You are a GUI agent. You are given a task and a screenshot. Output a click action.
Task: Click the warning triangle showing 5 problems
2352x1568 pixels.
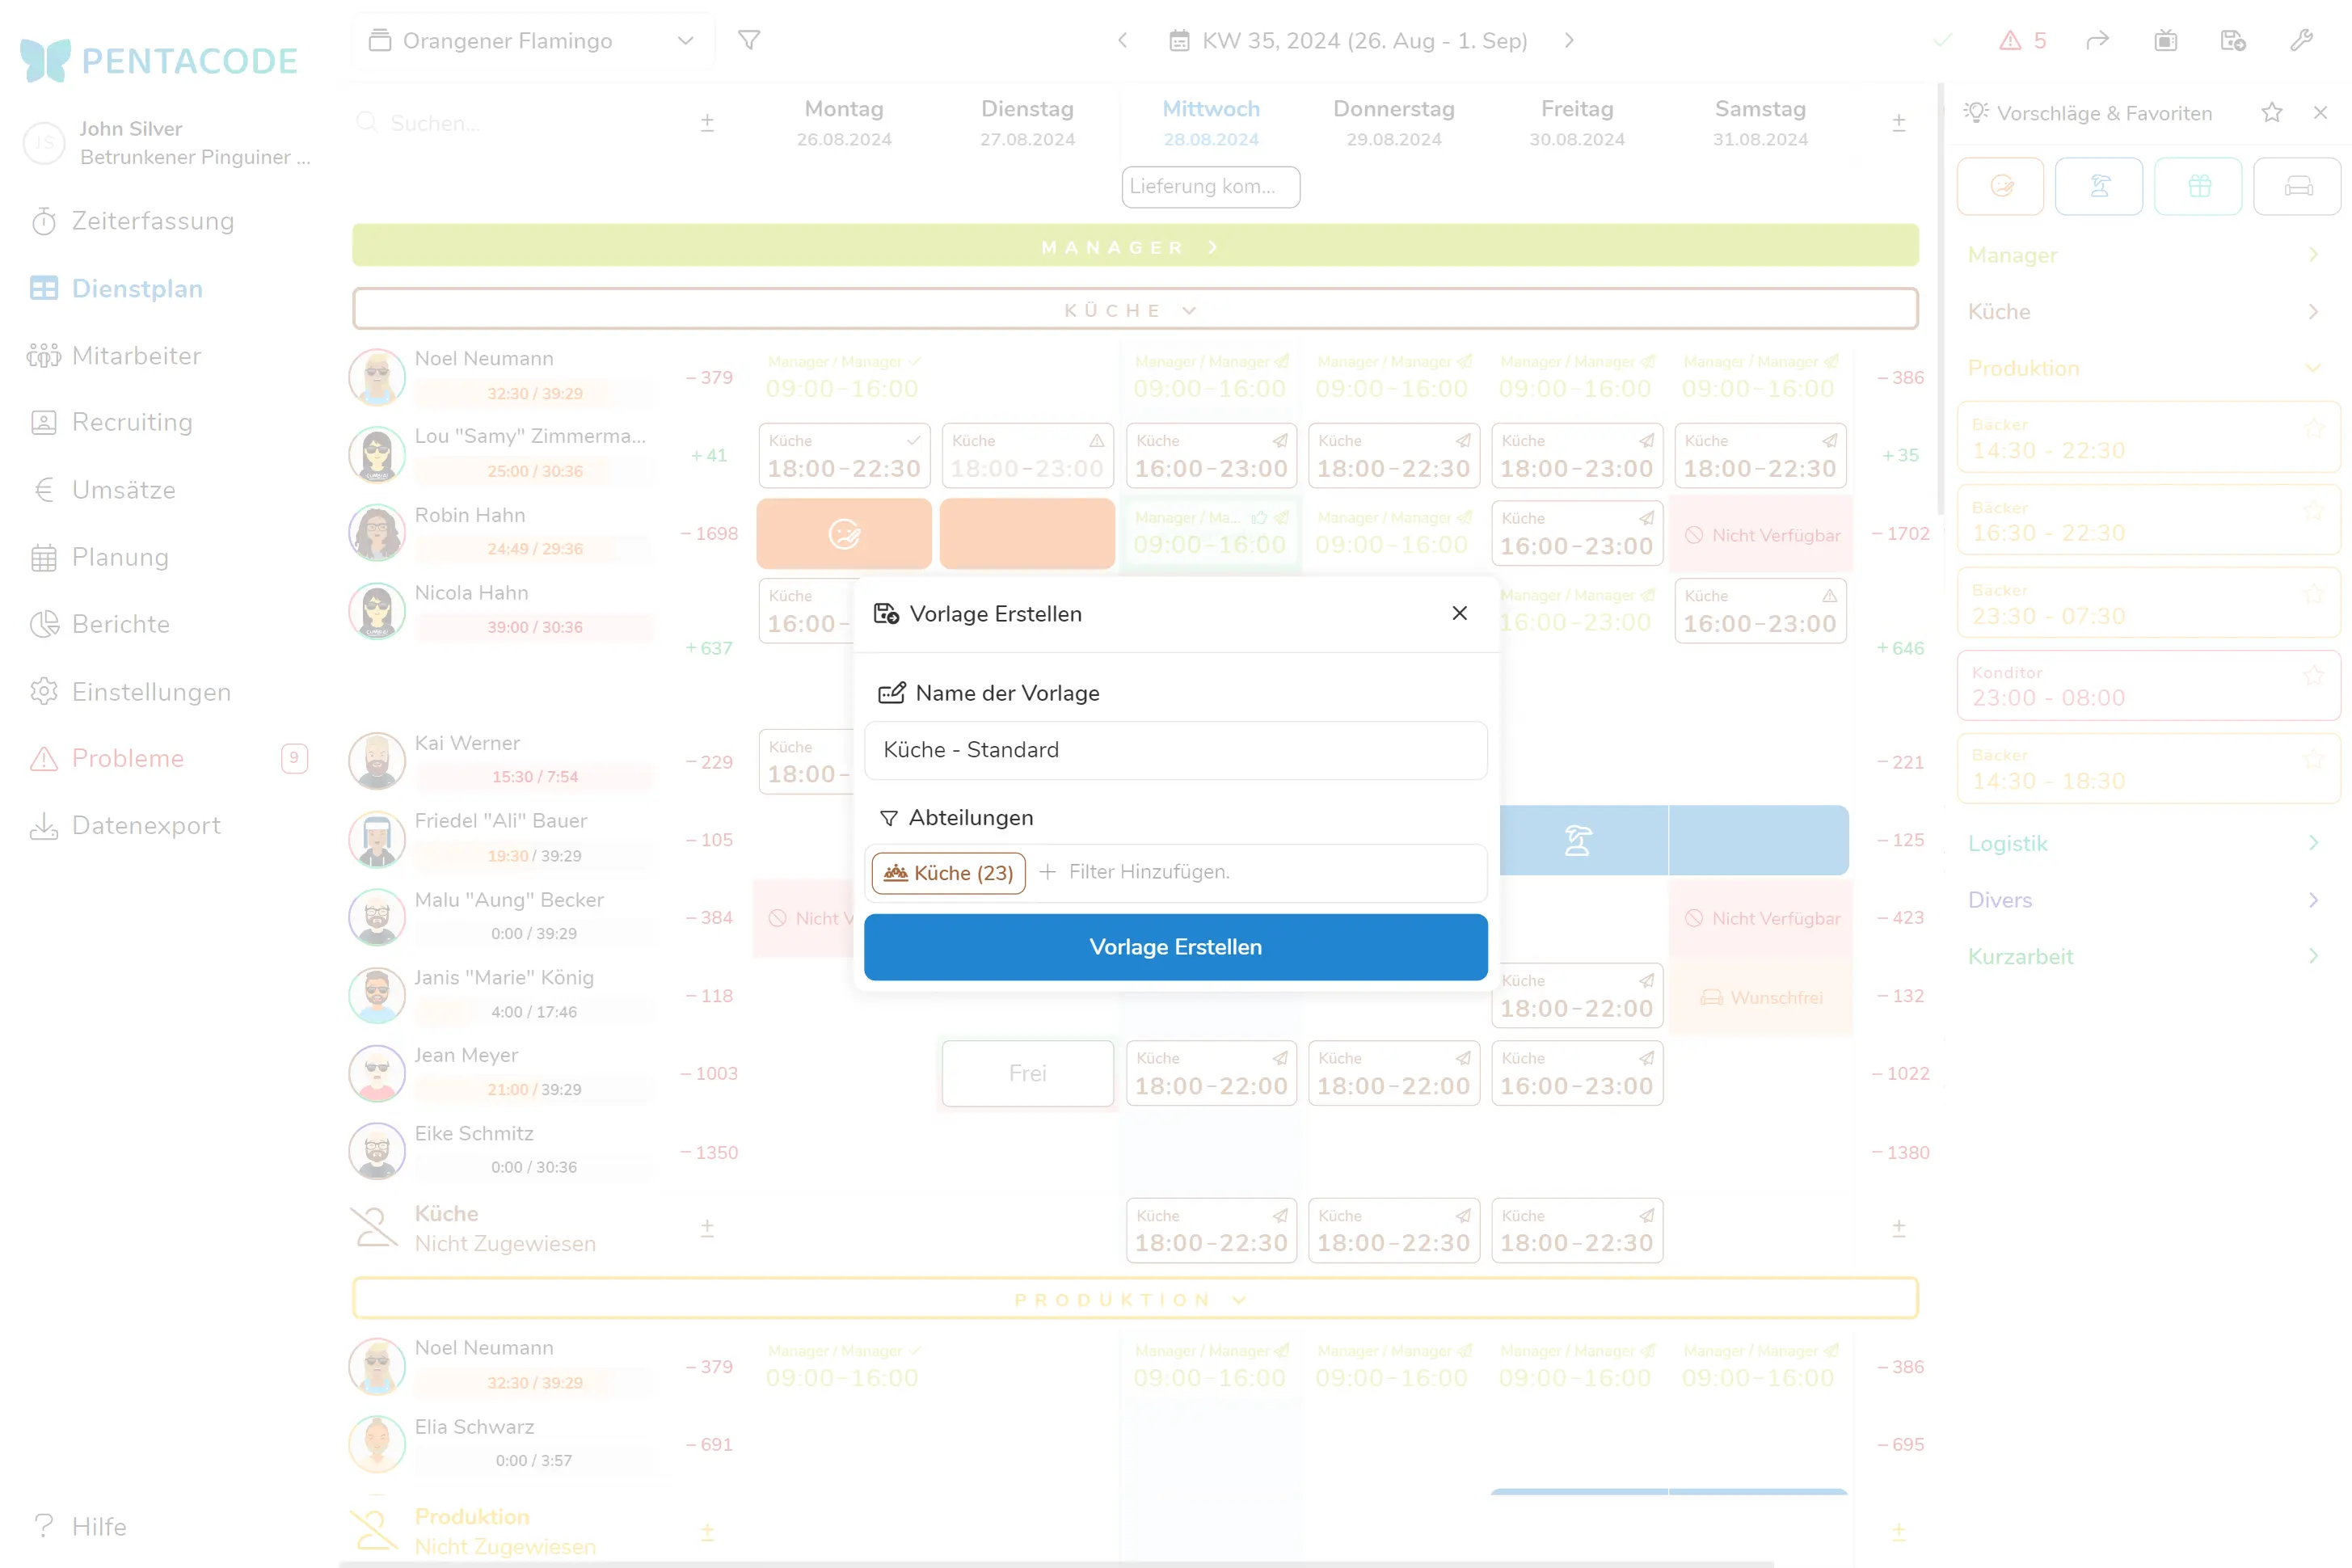2022,40
